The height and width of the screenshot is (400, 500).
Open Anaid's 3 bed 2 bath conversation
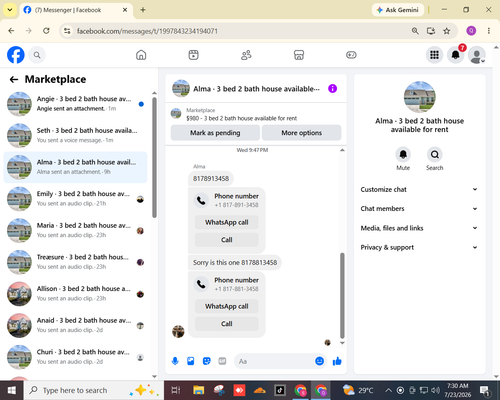coord(75,325)
